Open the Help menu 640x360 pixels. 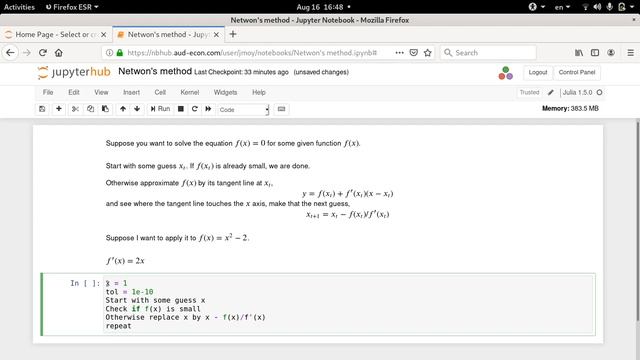pos(259,92)
